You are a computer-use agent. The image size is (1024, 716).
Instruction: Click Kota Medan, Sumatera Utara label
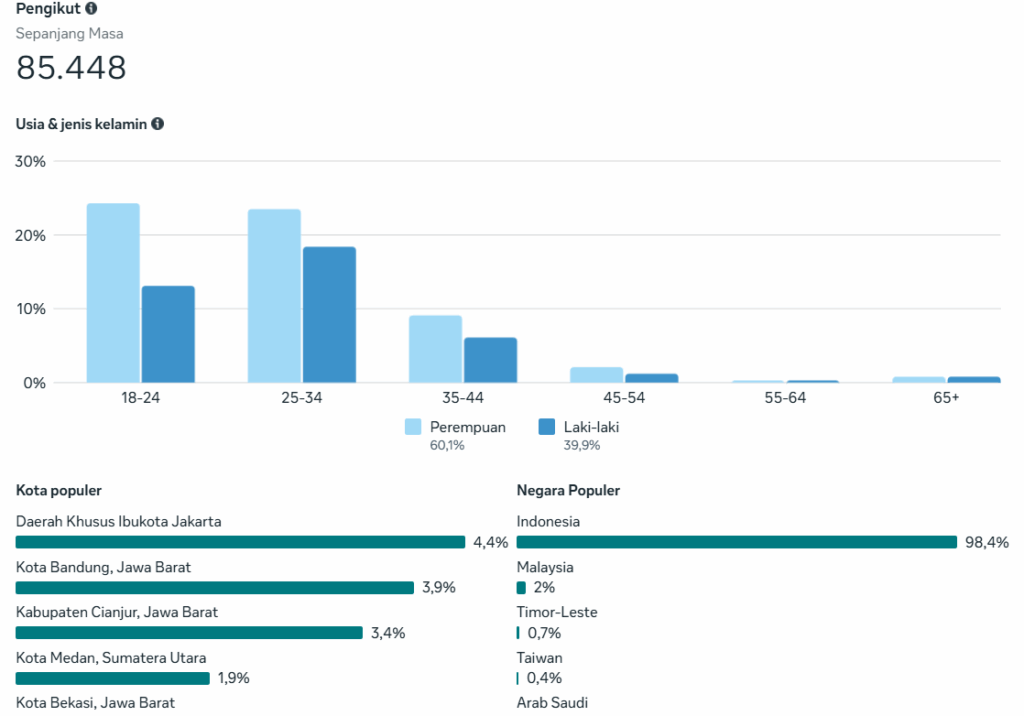click(x=111, y=658)
